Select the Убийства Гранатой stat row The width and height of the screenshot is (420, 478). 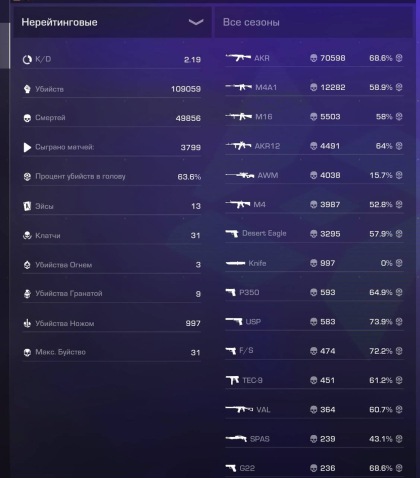tap(112, 294)
